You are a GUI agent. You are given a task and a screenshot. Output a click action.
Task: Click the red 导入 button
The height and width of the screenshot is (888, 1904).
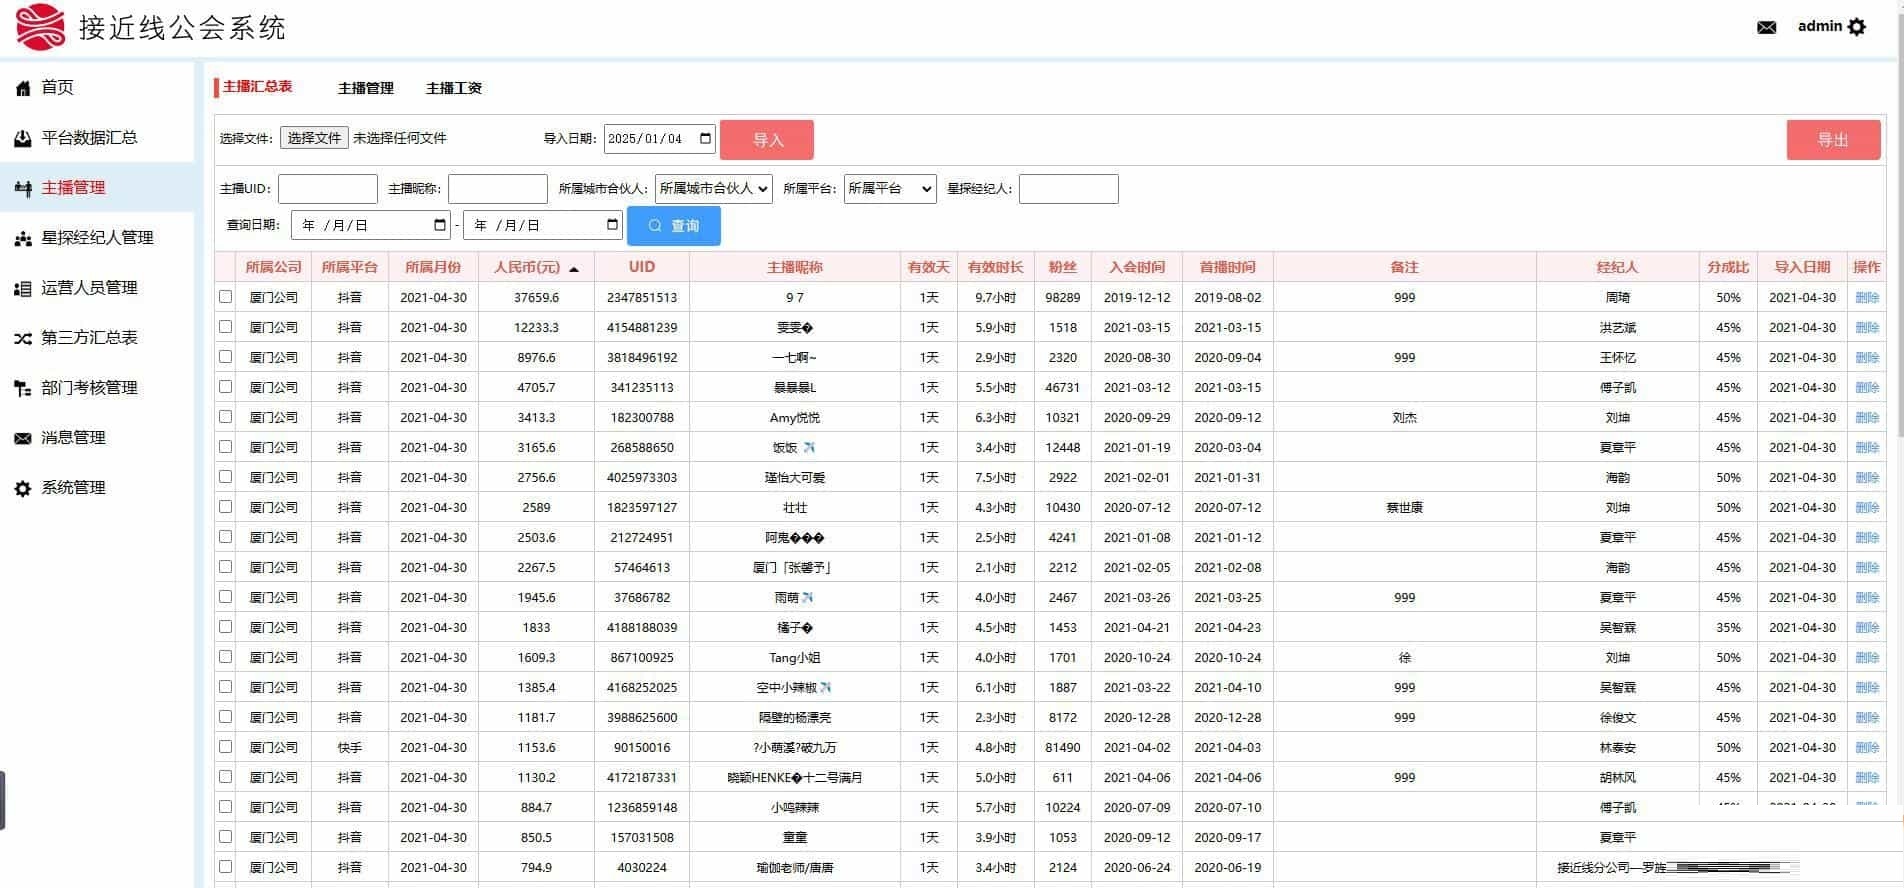click(x=767, y=140)
